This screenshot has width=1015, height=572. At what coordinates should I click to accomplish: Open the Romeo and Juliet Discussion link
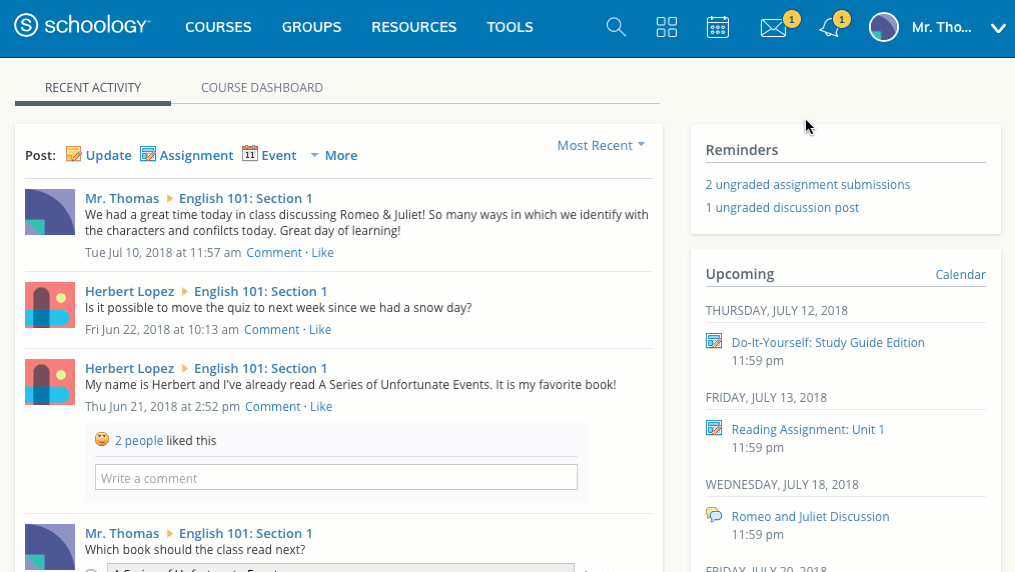point(810,517)
